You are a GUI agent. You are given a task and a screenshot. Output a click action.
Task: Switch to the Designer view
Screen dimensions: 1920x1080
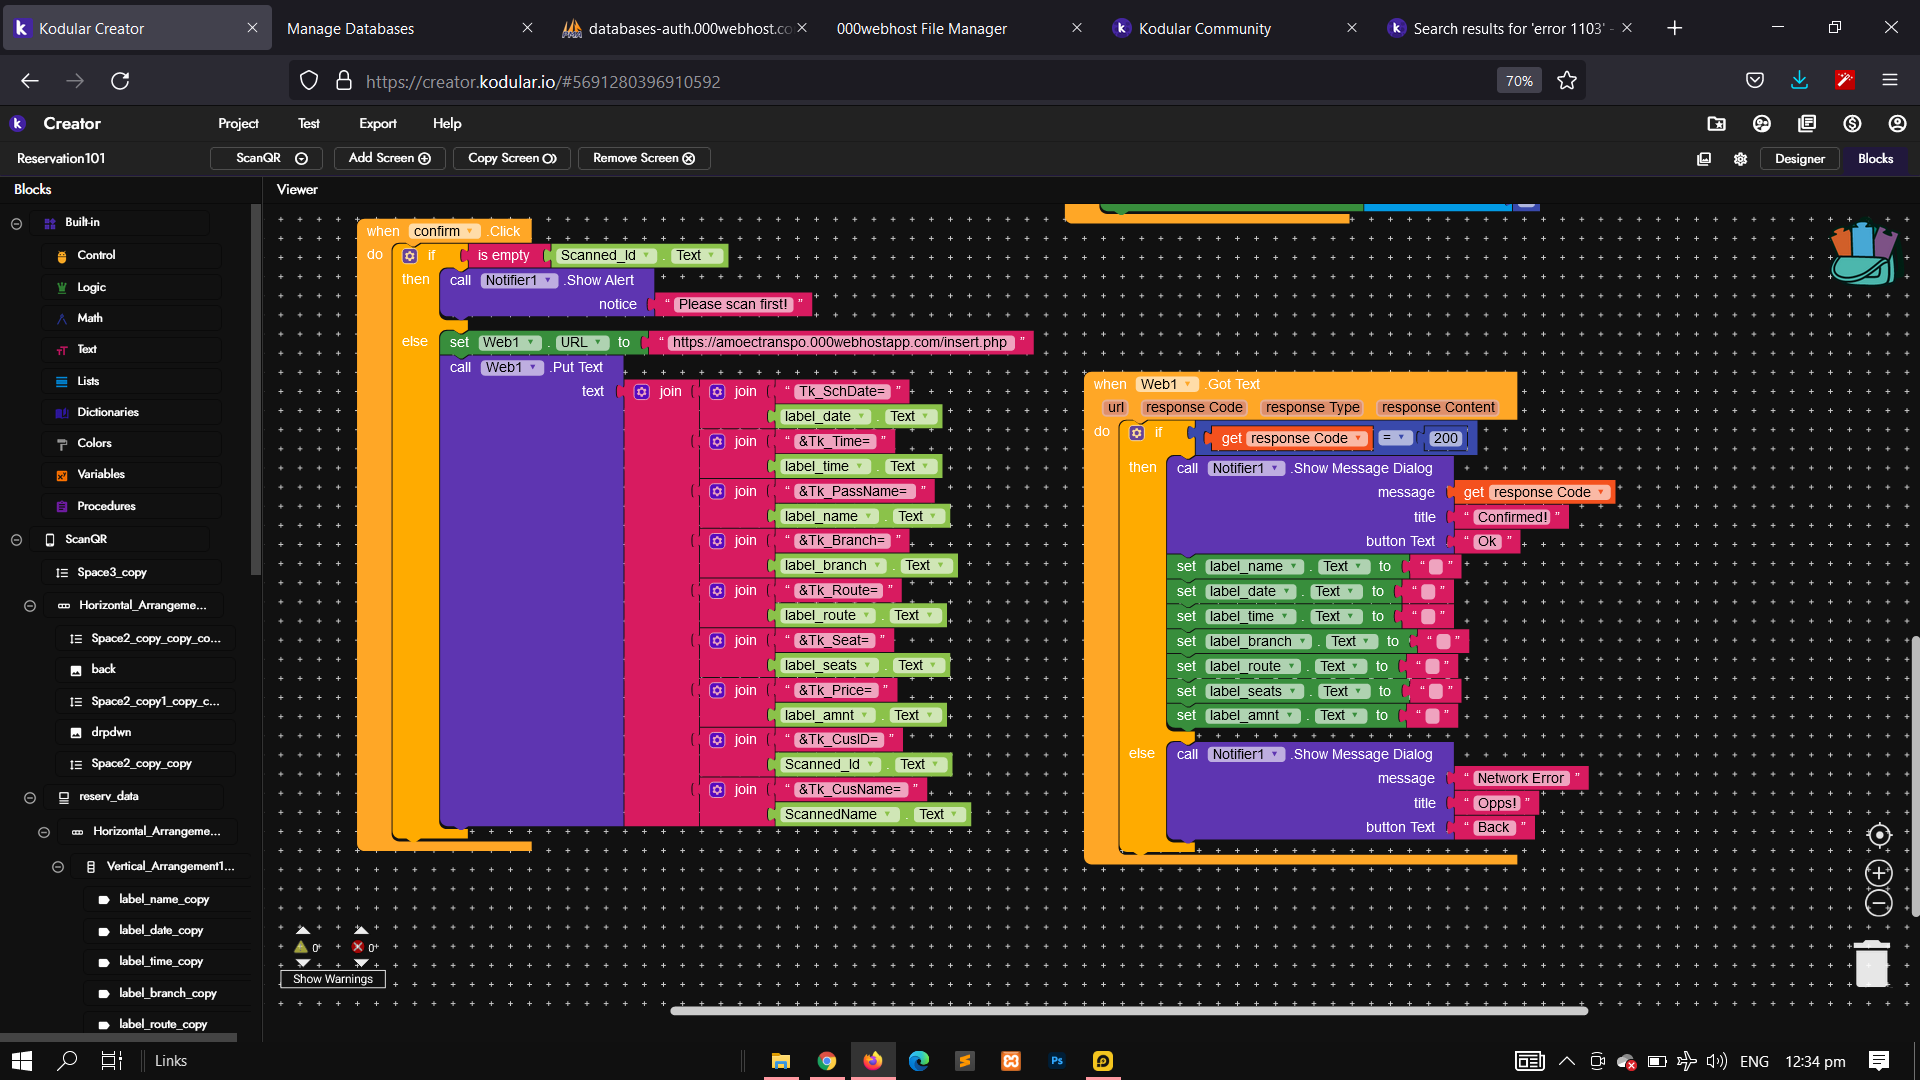tap(1799, 158)
